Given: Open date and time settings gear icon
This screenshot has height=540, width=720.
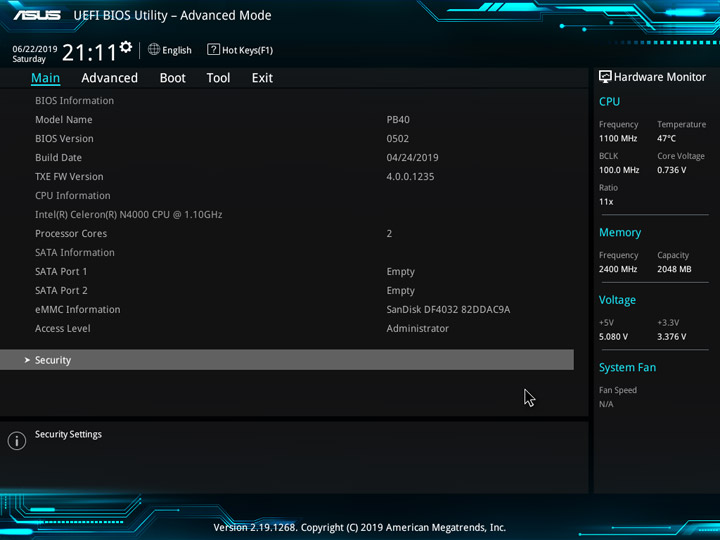Looking at the screenshot, I should tap(126, 47).
